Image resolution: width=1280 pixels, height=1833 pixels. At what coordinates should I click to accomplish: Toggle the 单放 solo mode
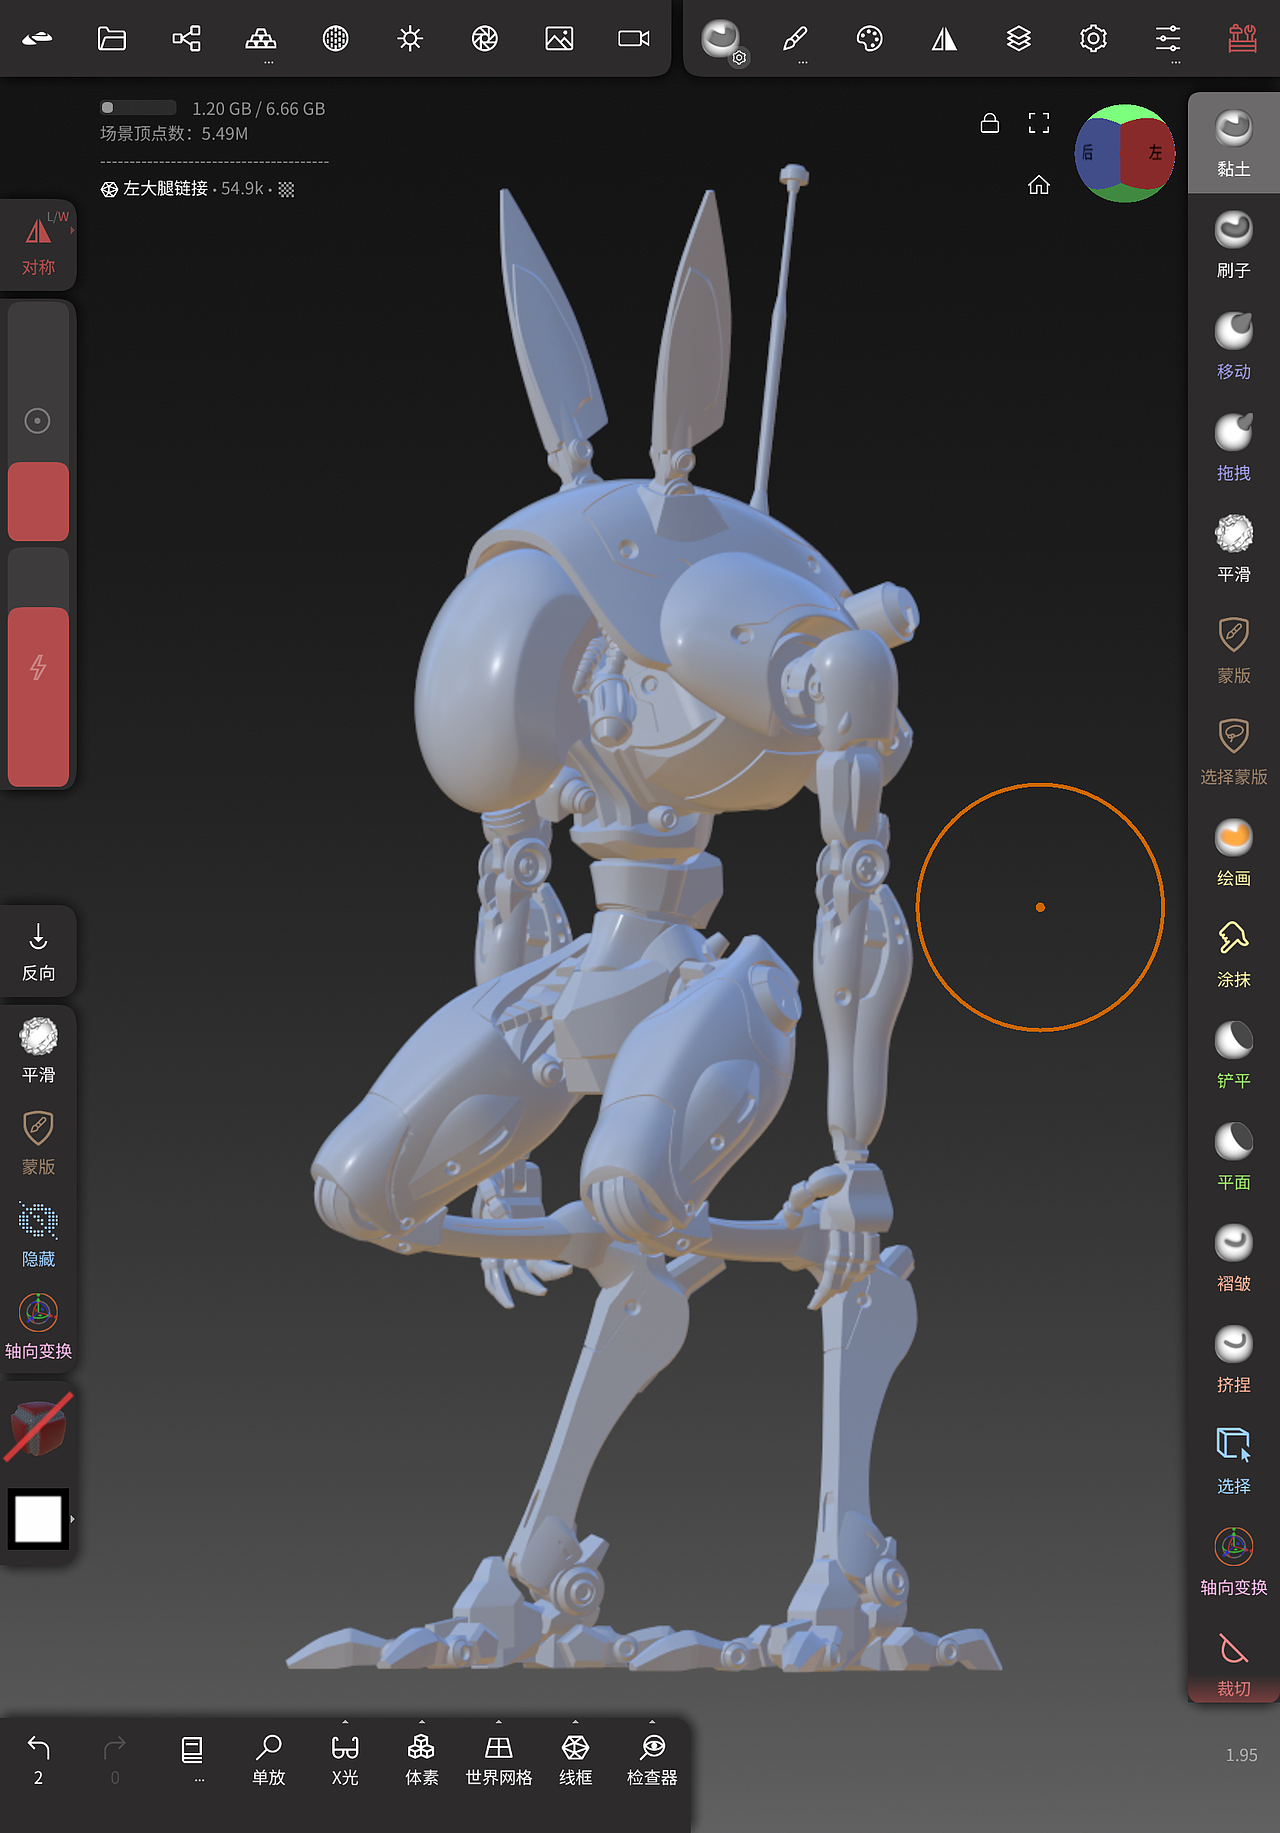point(269,1761)
